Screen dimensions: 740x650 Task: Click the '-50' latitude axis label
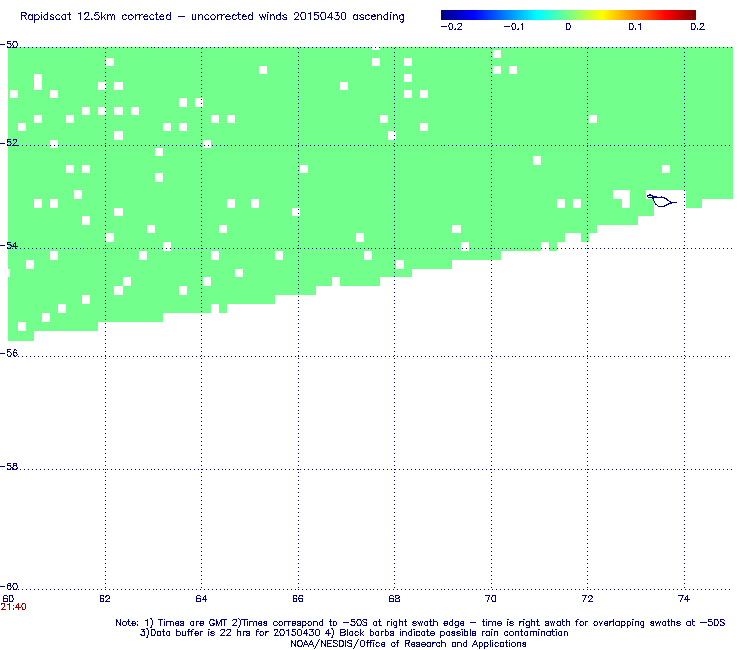(x=9, y=45)
